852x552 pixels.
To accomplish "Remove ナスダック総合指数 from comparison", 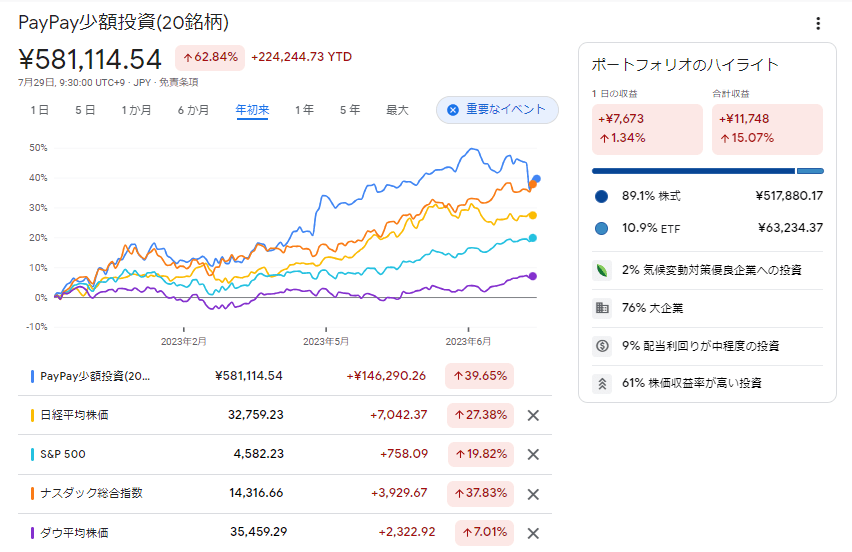I will point(533,493).
